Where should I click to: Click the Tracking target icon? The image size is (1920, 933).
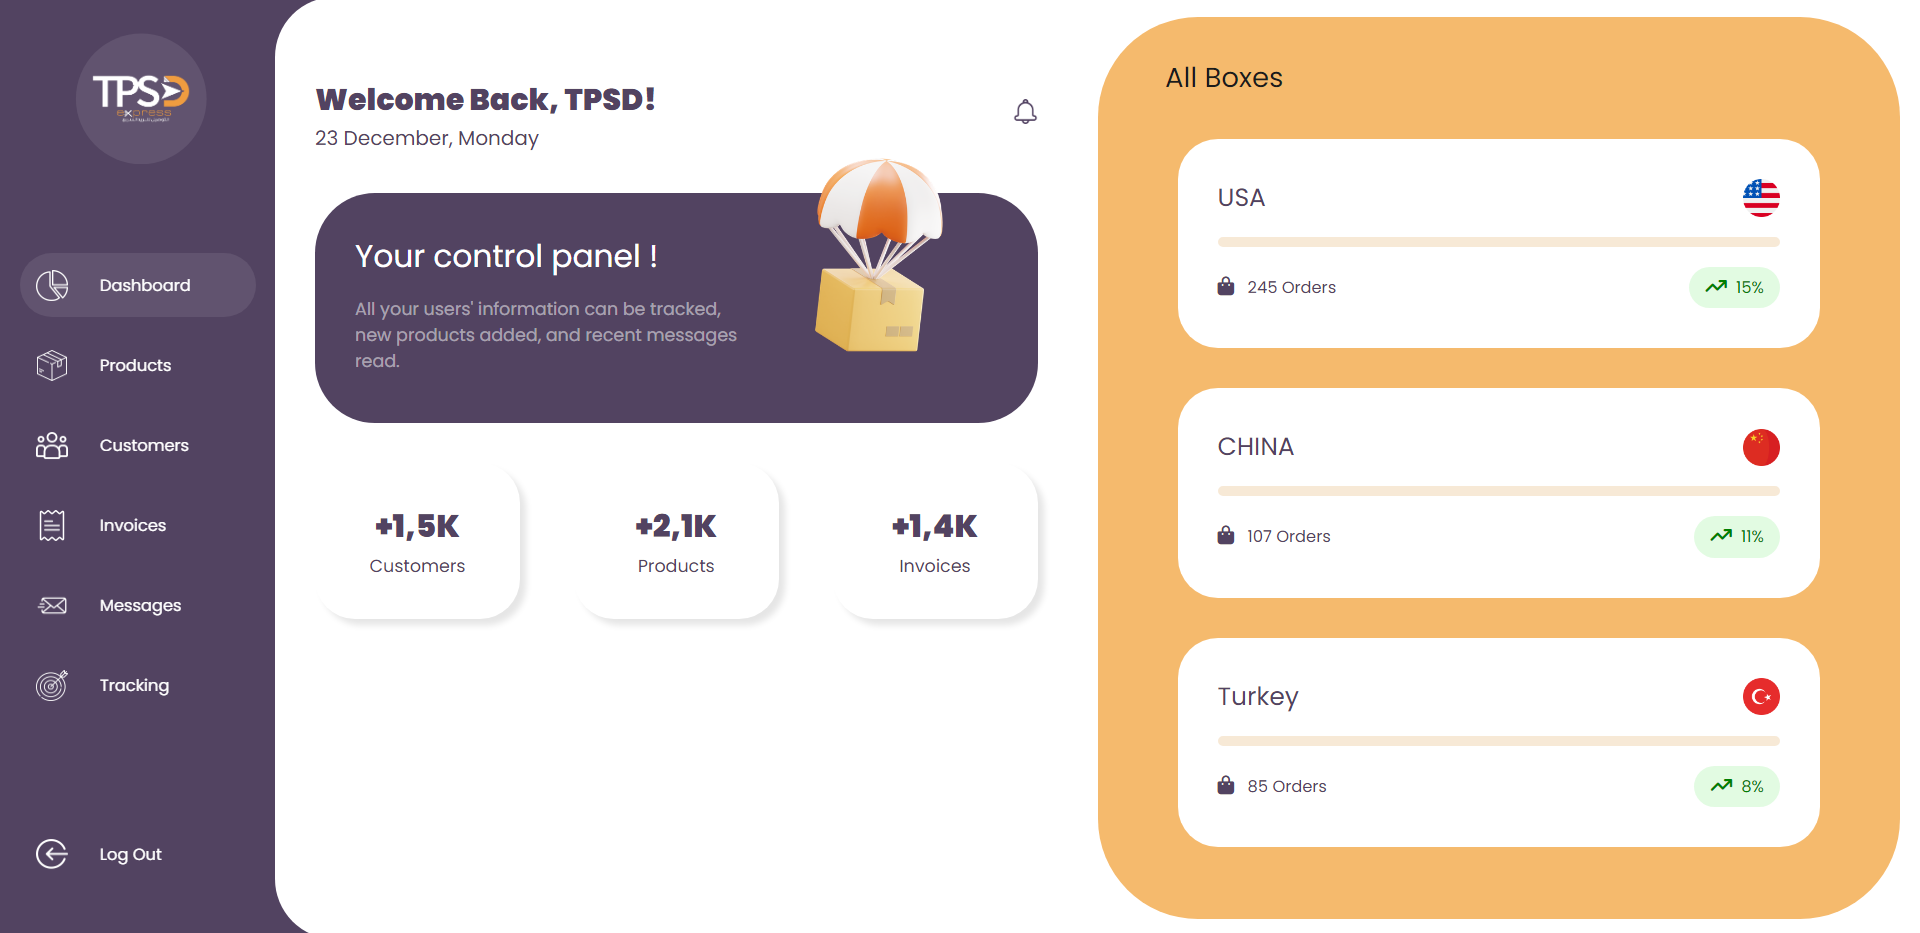click(52, 685)
